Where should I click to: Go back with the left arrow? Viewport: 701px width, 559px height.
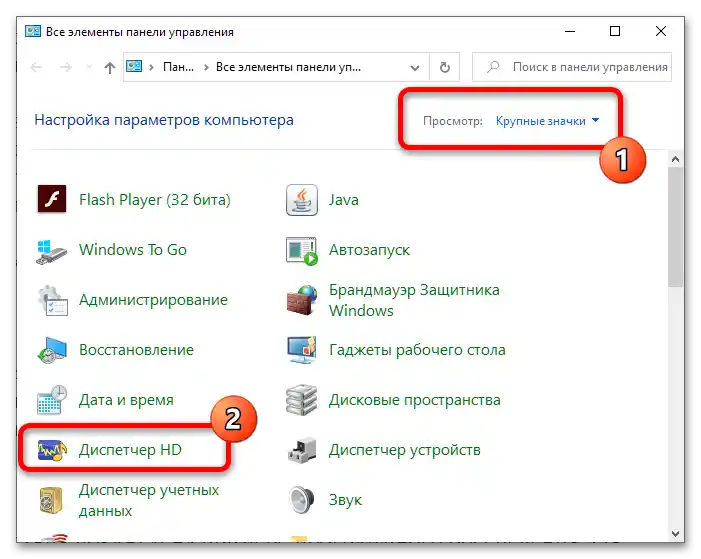coord(36,68)
